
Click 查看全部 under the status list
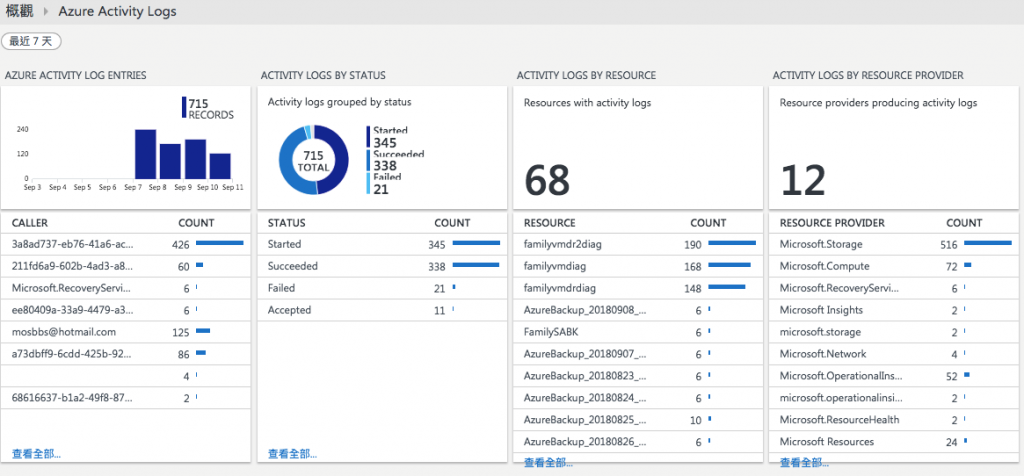[x=293, y=454]
